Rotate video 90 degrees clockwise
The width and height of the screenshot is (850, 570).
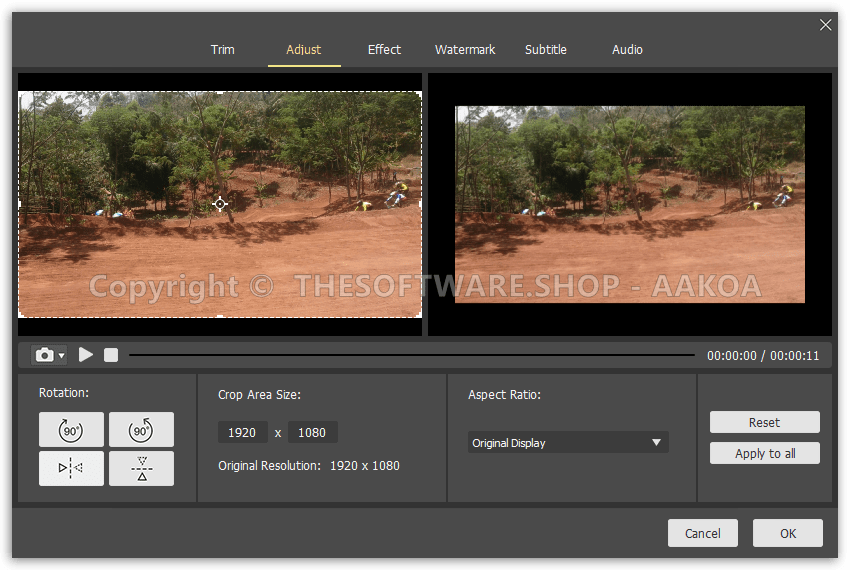pyautogui.click(x=71, y=430)
